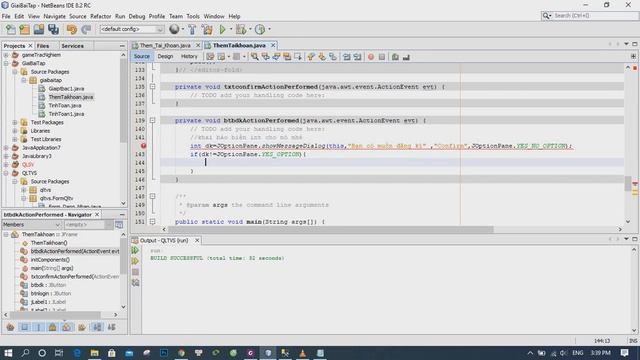Click the New File toolbar icon
The height and width of the screenshot is (360, 640).
click(11, 29)
